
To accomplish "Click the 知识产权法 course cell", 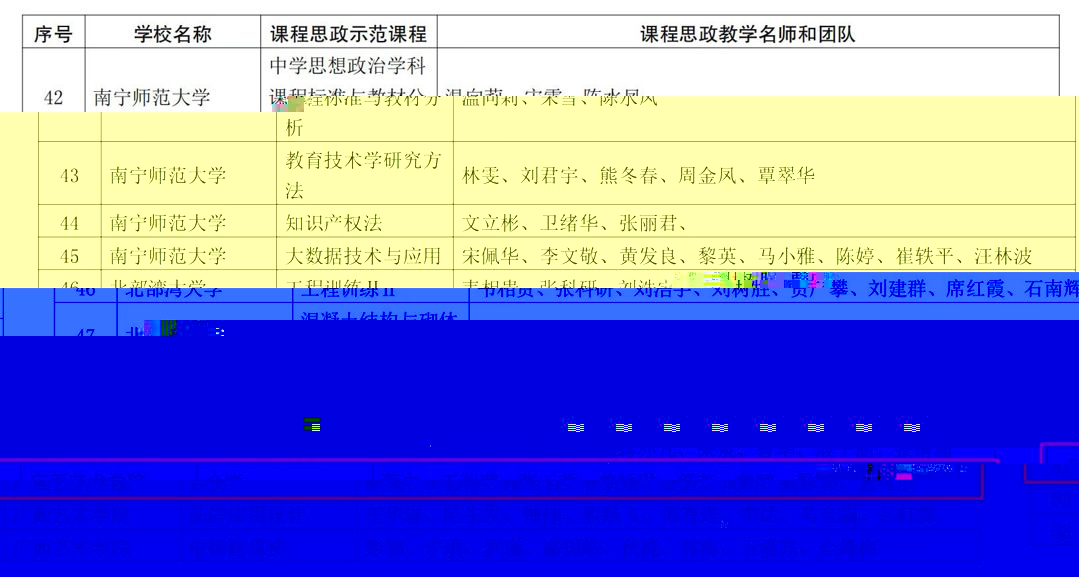I will [x=365, y=222].
